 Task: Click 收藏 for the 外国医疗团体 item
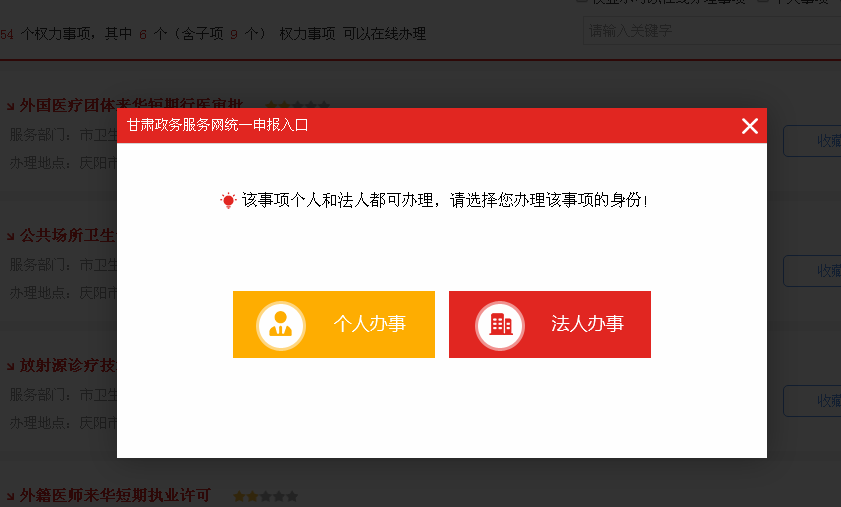[x=812, y=141]
